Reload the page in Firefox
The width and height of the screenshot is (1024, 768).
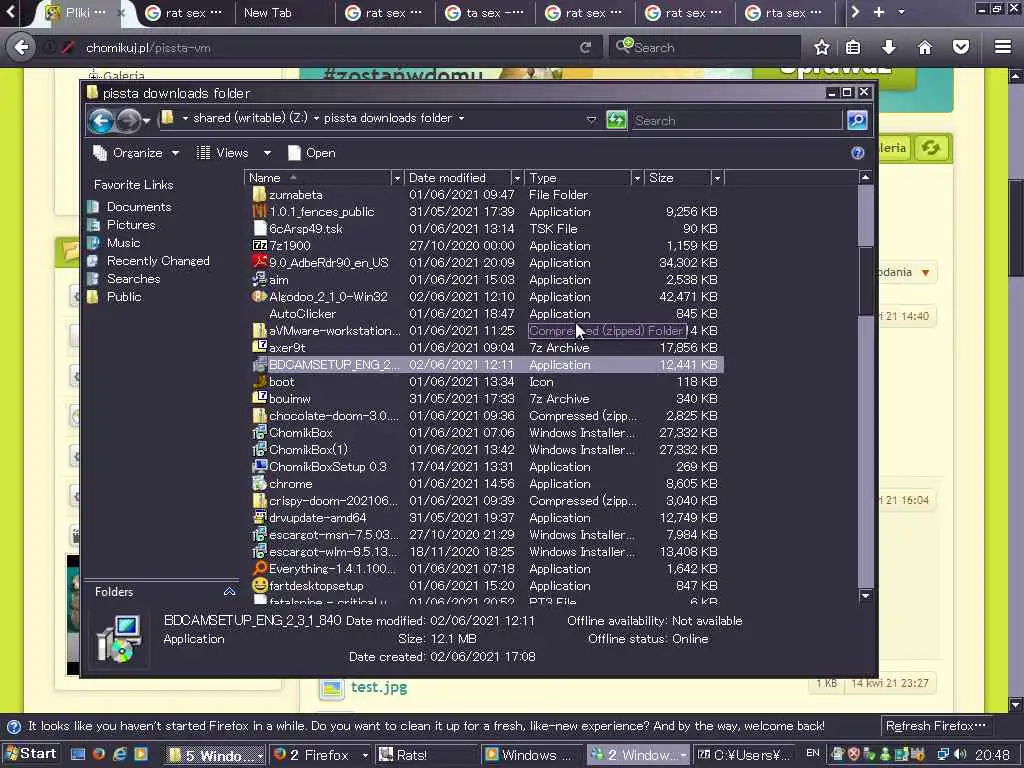coord(586,47)
